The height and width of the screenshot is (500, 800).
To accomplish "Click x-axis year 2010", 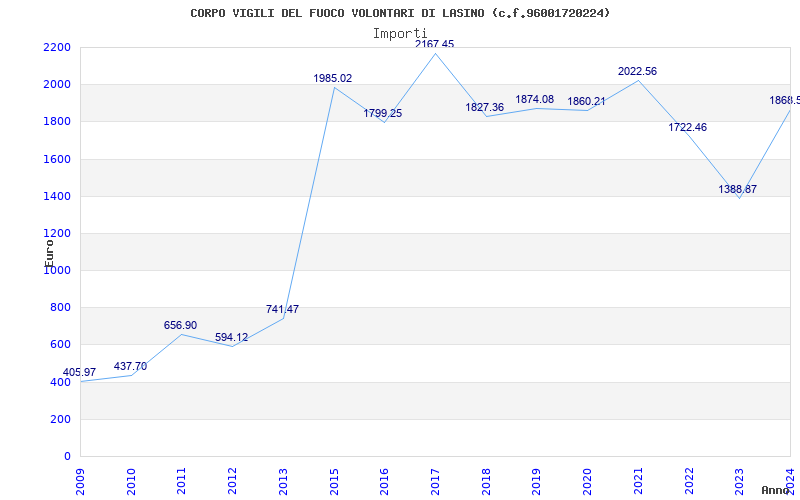I will [131, 482].
